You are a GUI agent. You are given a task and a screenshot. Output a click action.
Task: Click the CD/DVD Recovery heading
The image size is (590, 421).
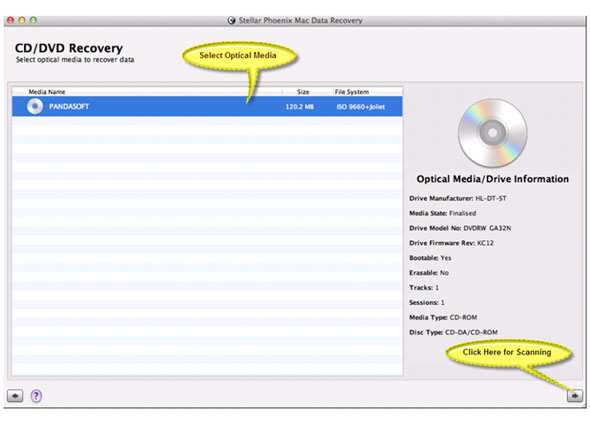(69, 48)
